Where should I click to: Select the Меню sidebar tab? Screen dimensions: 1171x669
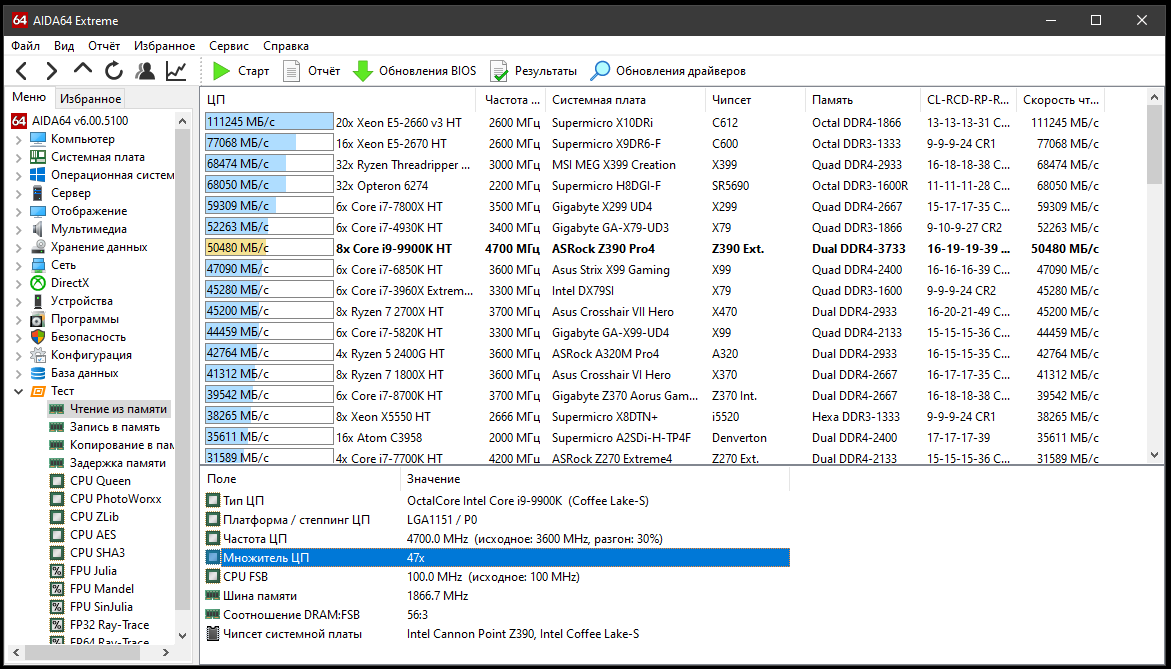[29, 97]
